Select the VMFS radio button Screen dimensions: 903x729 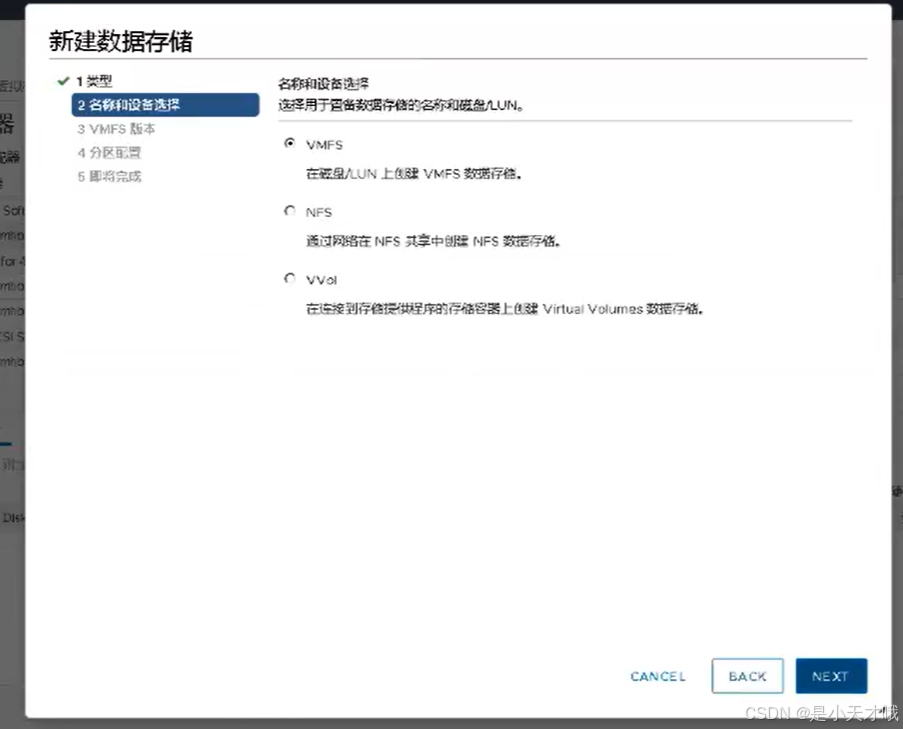point(290,143)
